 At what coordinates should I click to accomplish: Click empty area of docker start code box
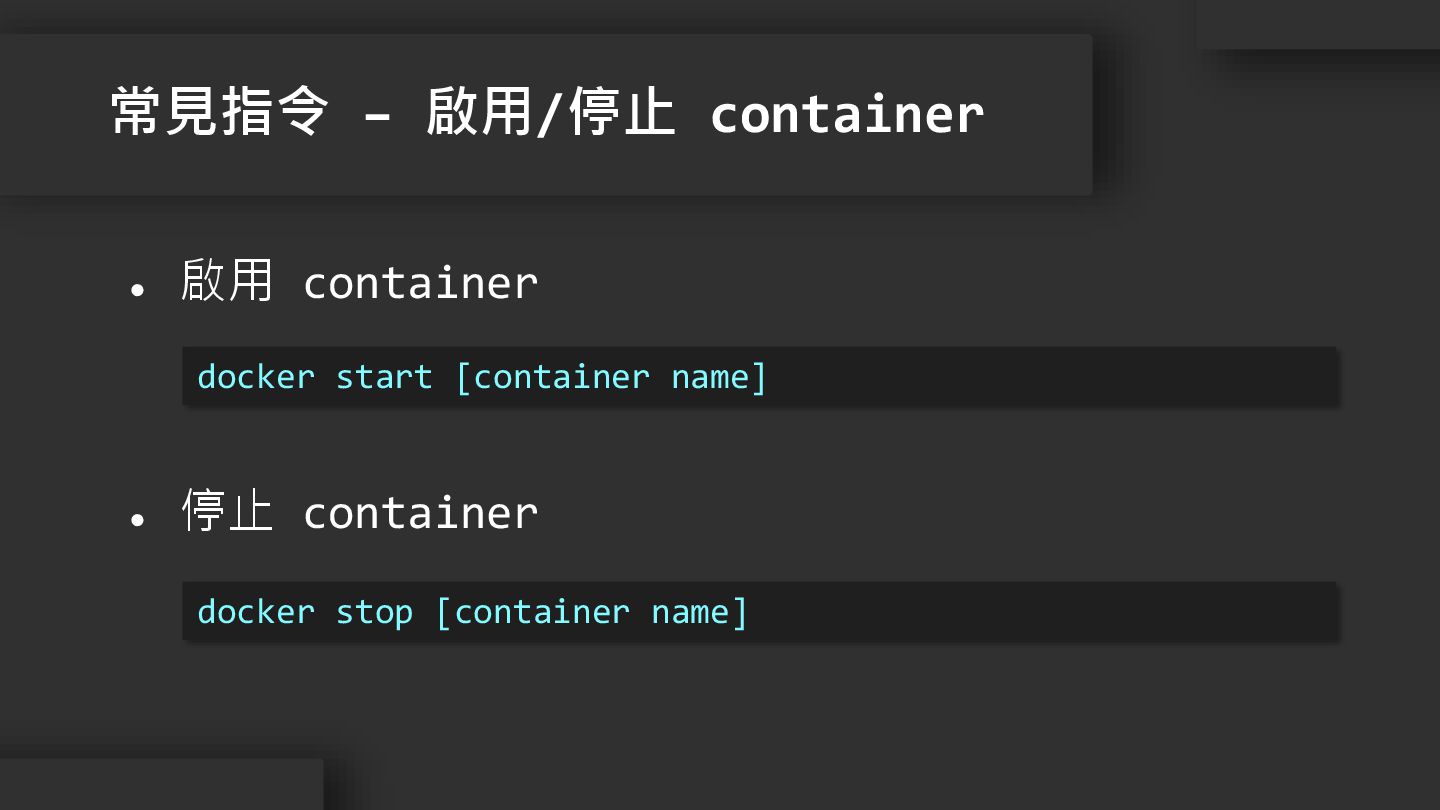[1050, 377]
